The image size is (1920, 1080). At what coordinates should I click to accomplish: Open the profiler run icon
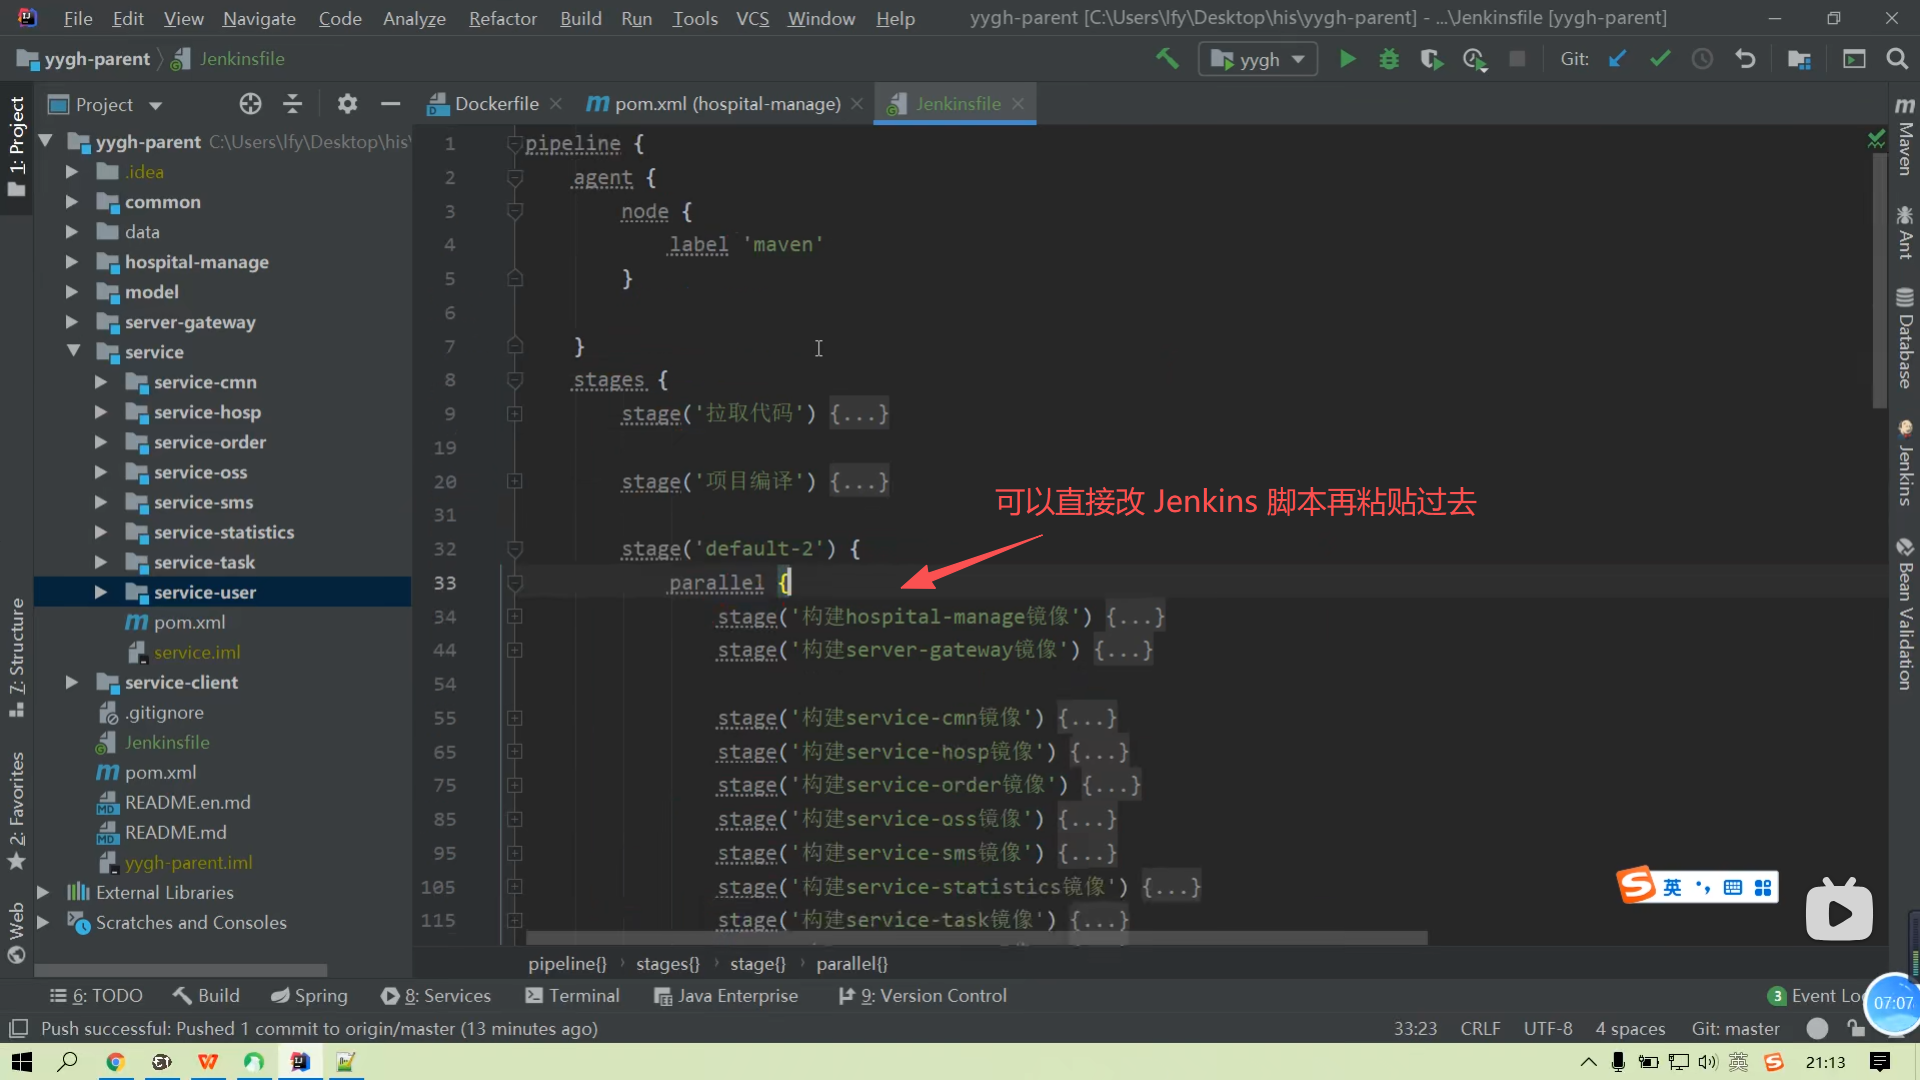pos(1475,59)
